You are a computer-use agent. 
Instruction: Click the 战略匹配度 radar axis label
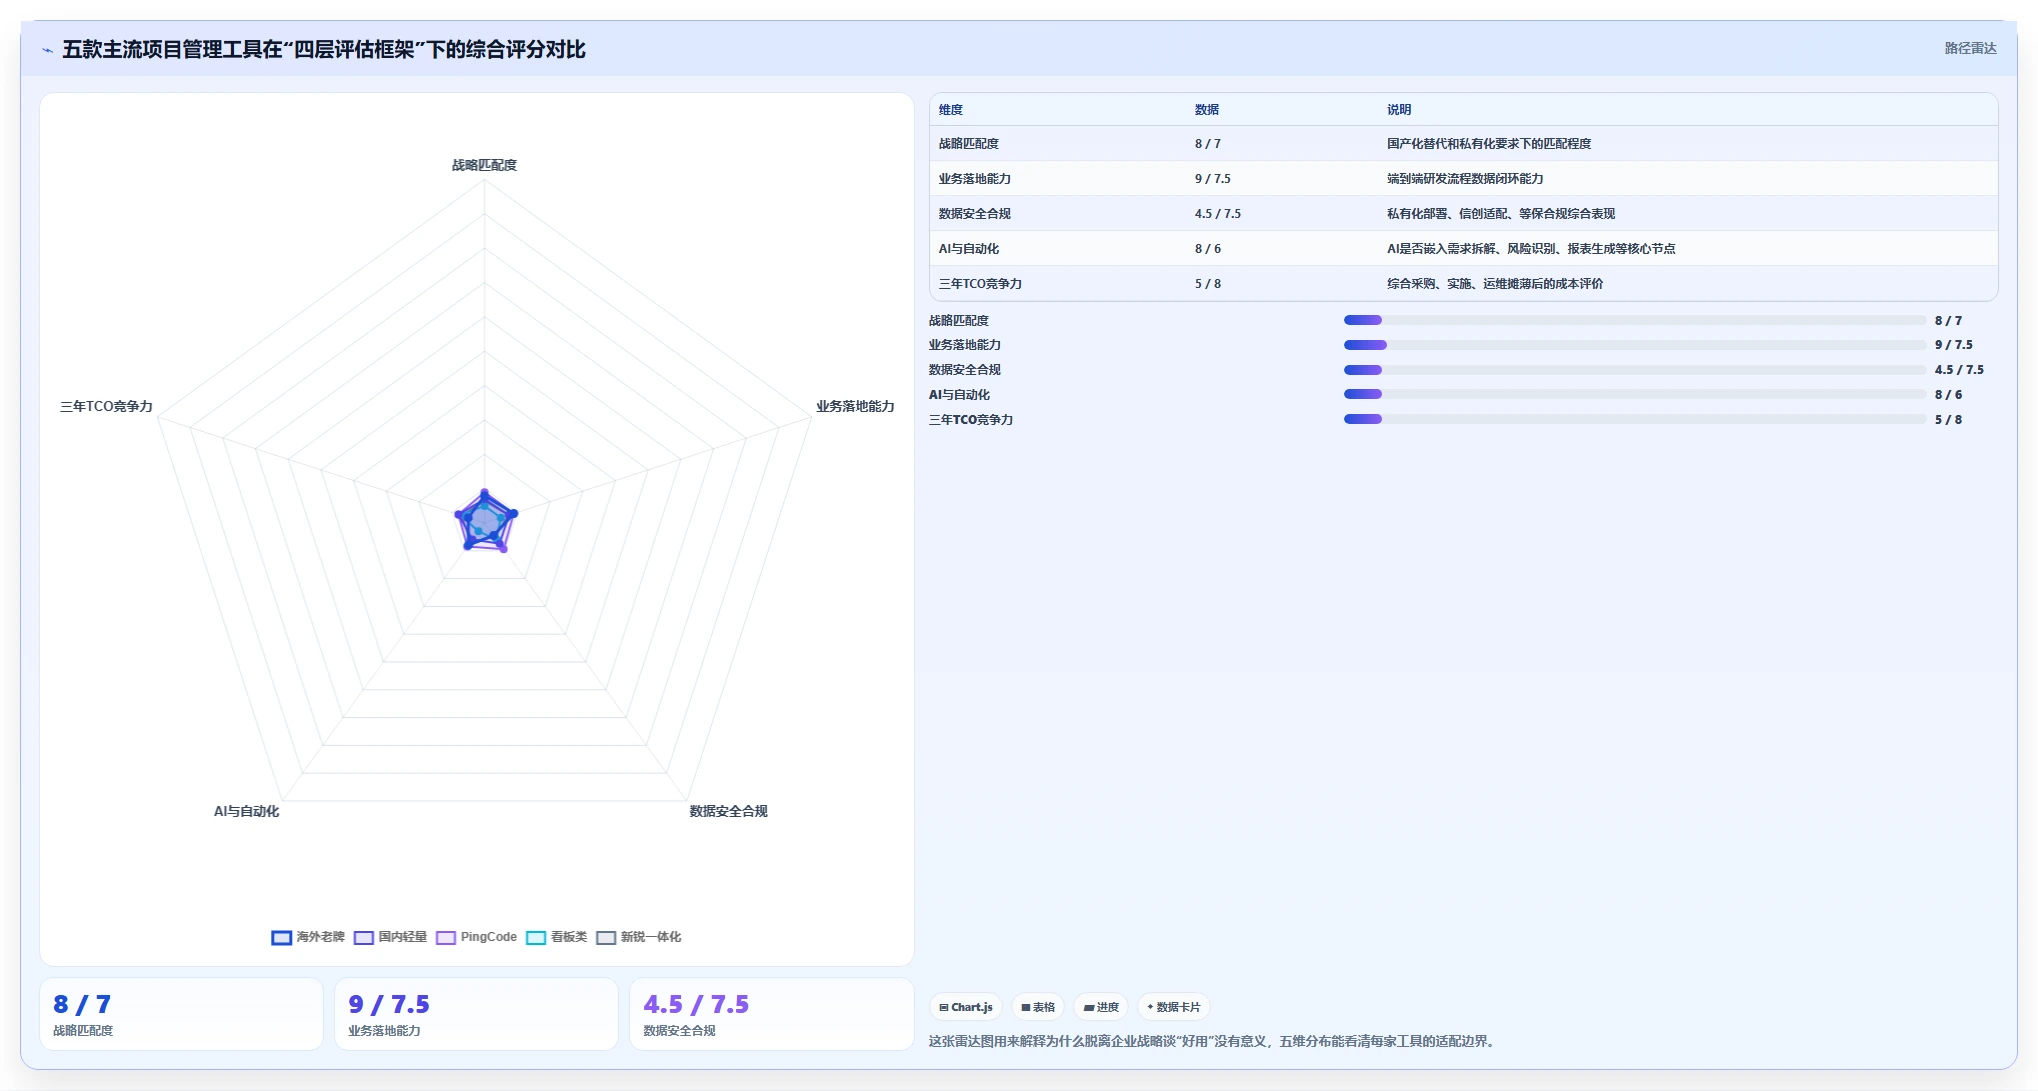click(x=484, y=165)
